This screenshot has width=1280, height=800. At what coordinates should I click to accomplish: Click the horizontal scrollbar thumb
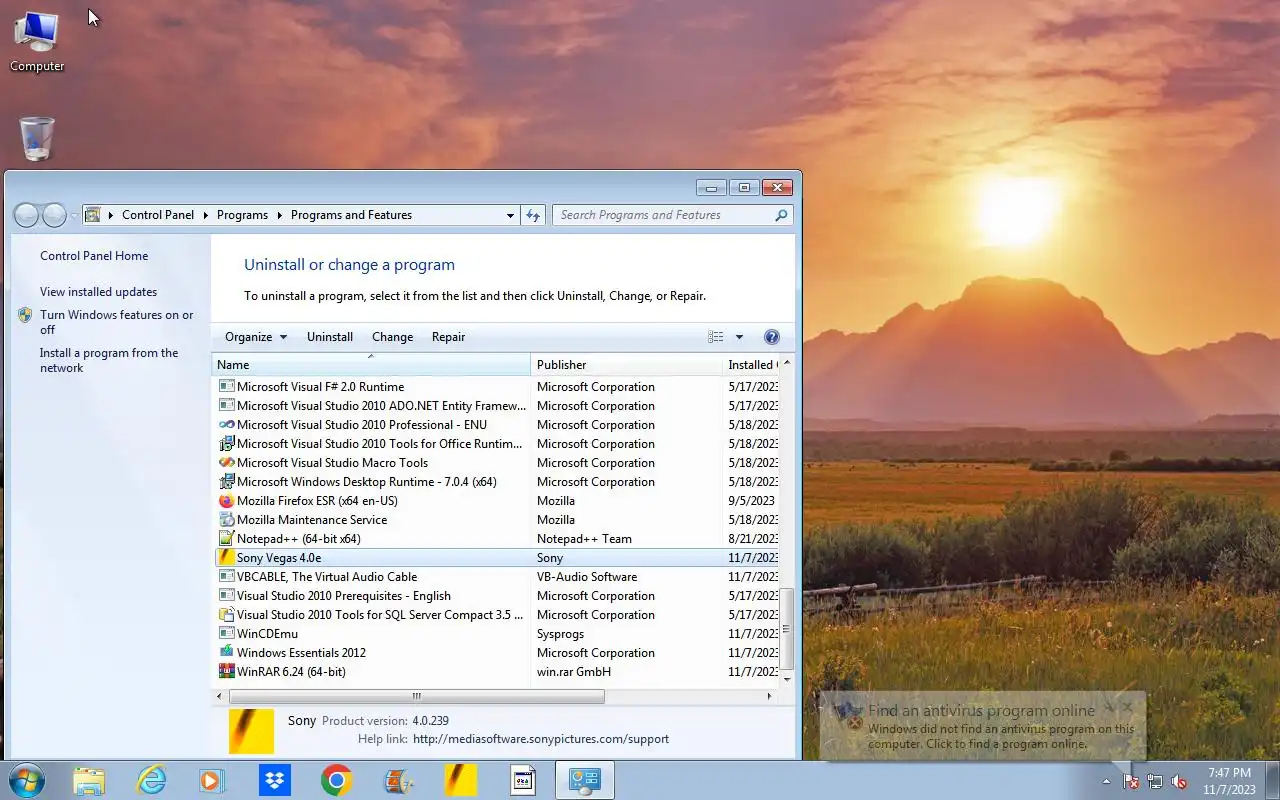416,696
